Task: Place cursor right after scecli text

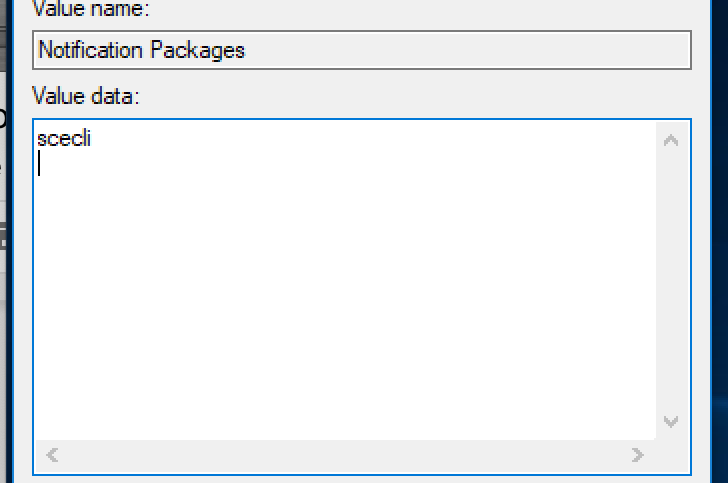Action: (x=92, y=138)
